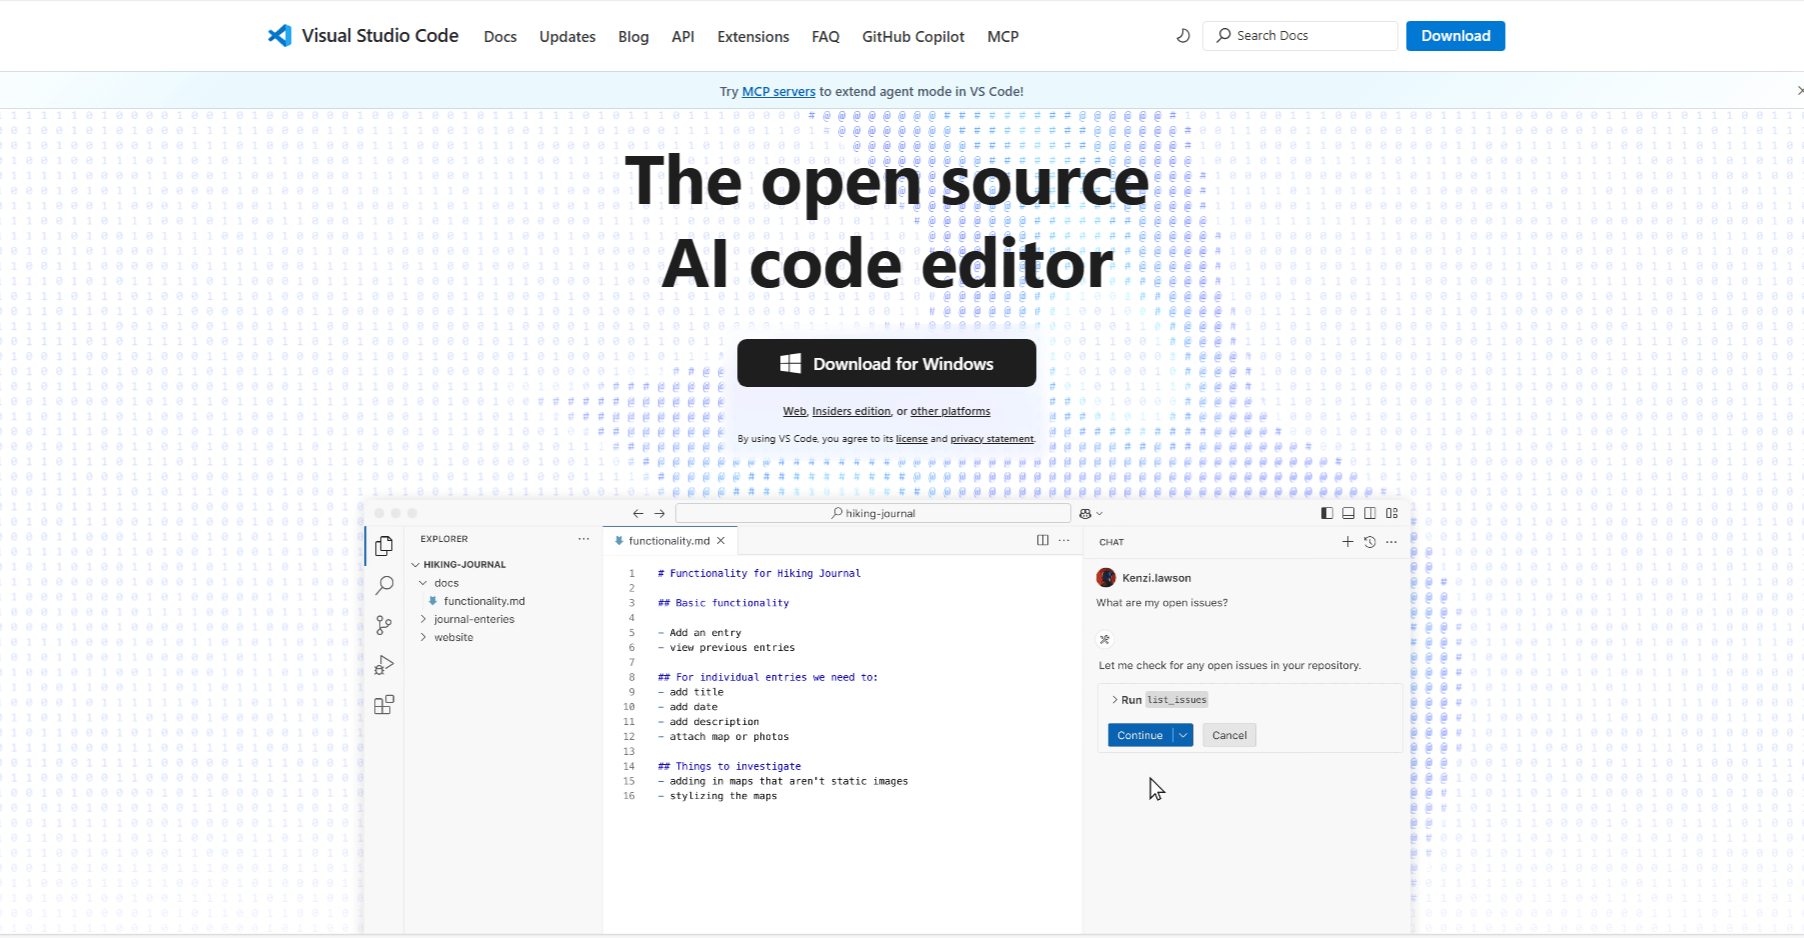Expand the website folder
1804x938 pixels.
(424, 637)
